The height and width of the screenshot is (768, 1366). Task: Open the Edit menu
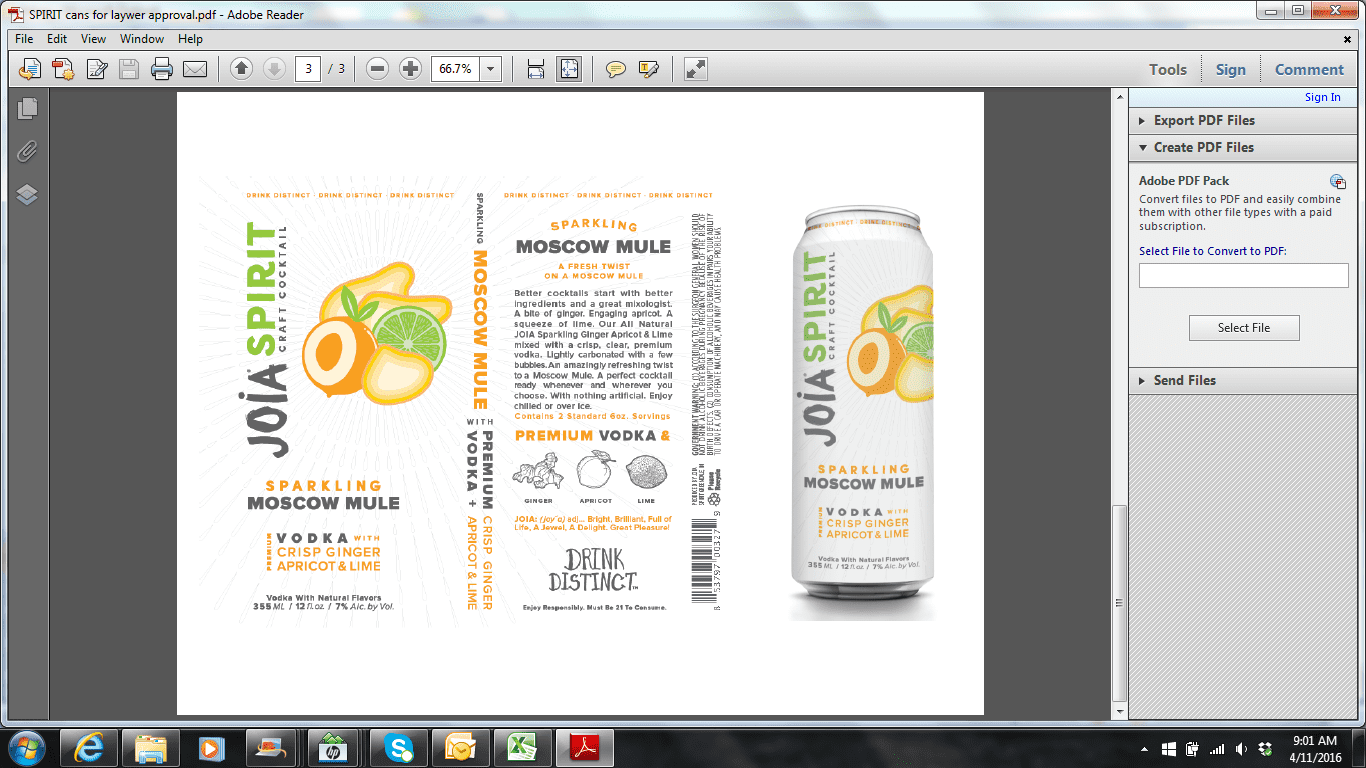pos(57,39)
